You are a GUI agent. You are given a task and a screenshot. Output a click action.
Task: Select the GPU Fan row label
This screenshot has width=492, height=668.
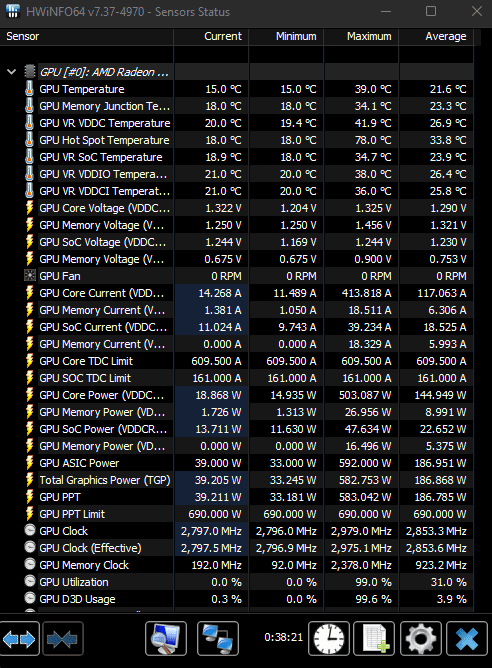[60, 276]
